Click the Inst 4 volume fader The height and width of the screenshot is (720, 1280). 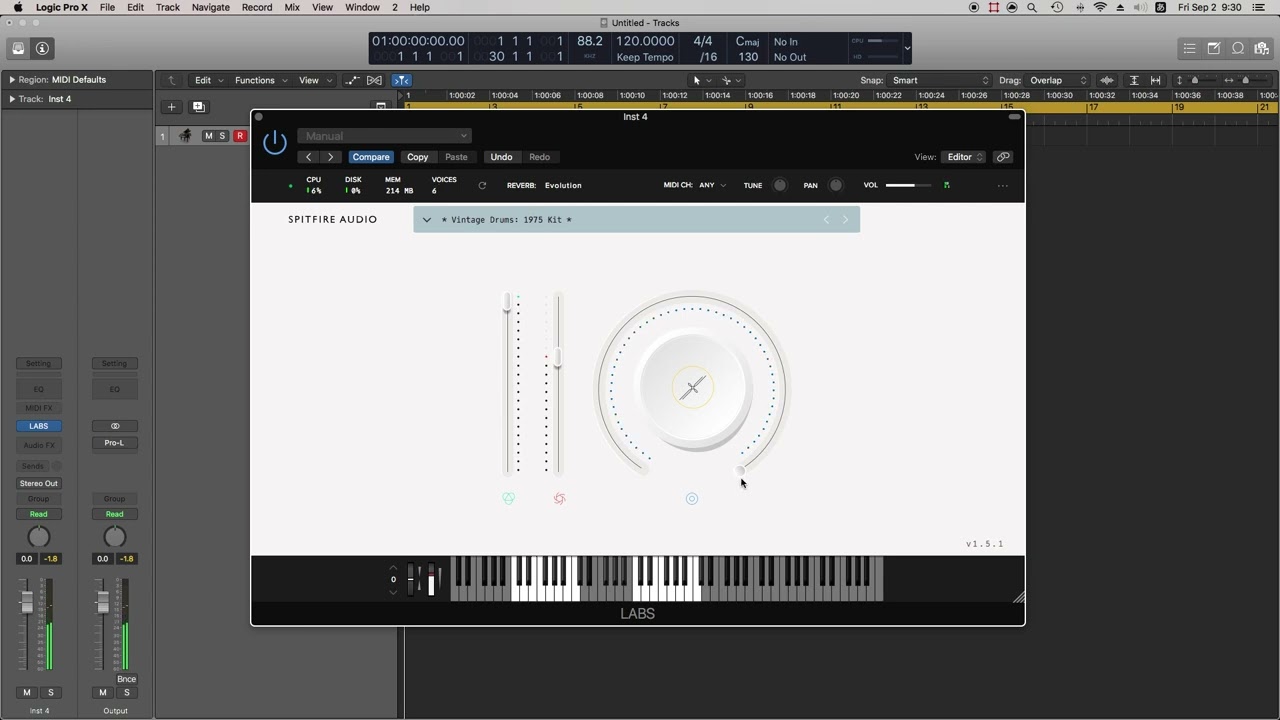click(27, 601)
